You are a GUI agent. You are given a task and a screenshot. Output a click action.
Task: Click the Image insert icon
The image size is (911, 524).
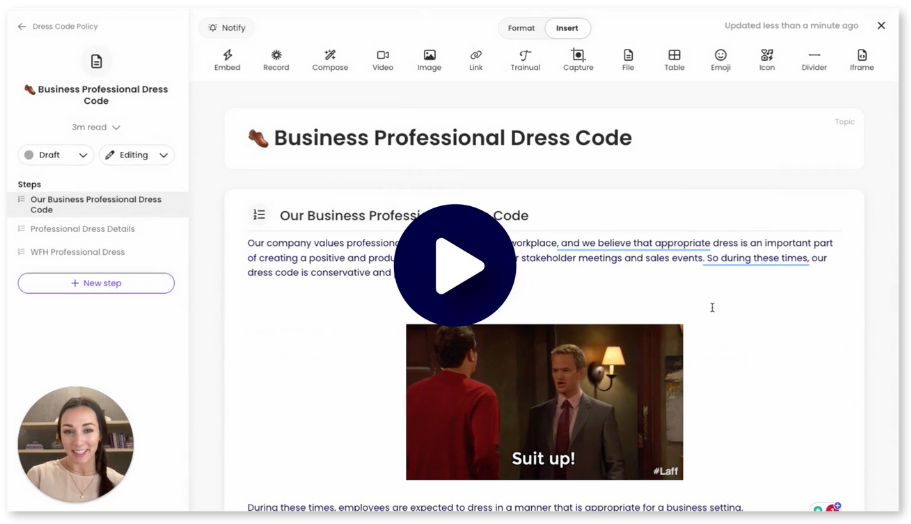pyautogui.click(x=429, y=56)
